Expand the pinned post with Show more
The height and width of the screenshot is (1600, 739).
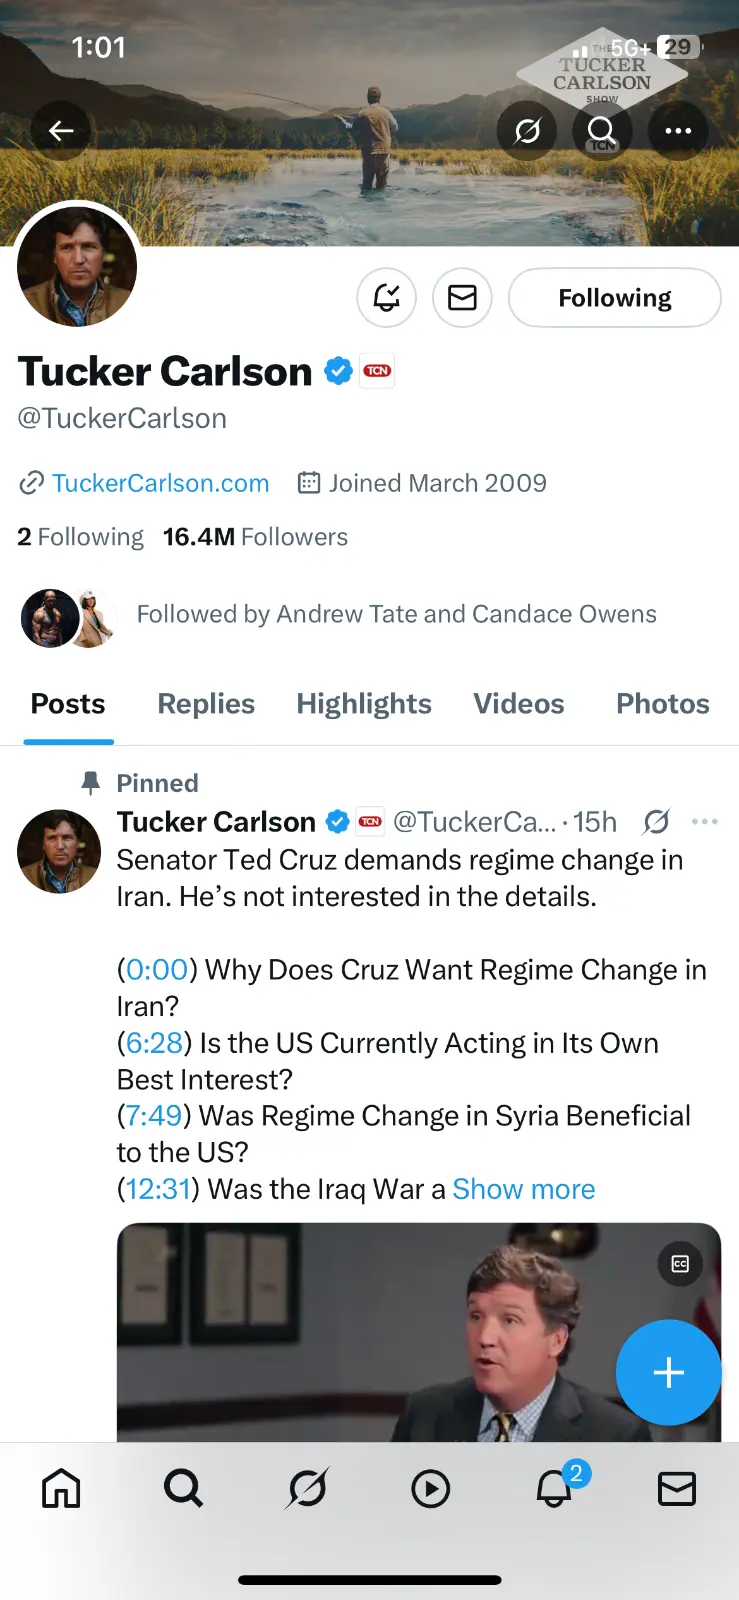click(x=523, y=1189)
